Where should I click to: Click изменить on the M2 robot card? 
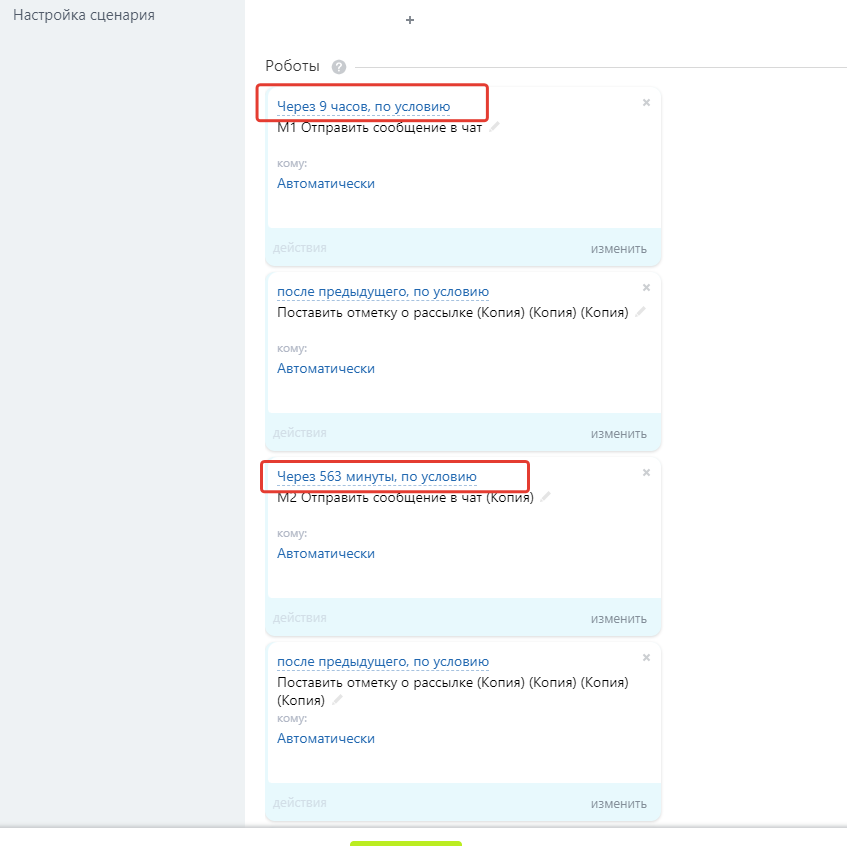618,619
